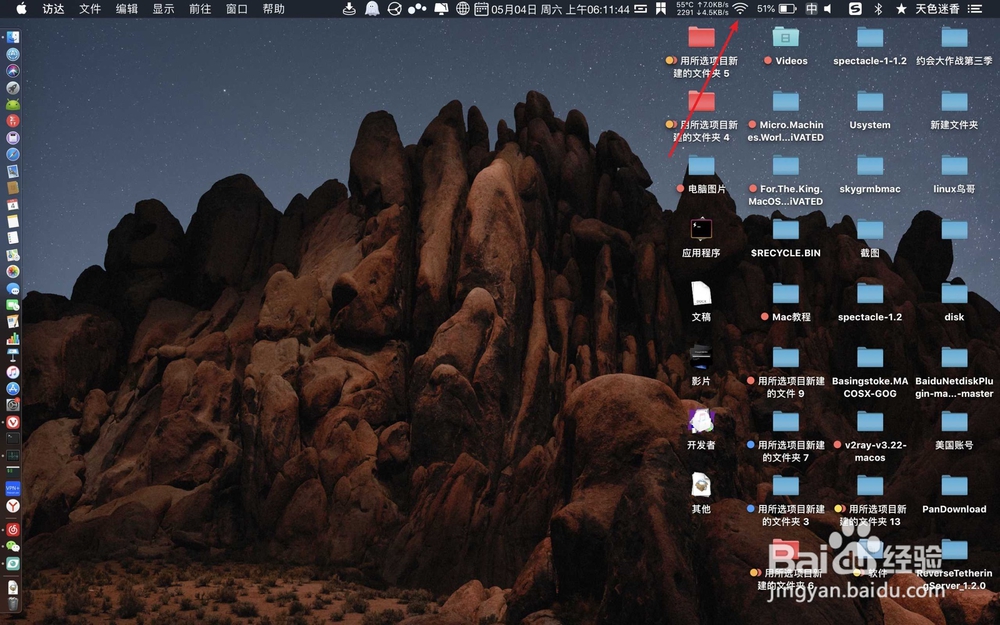Open VPN Plus from the Dock
This screenshot has height=625, width=1000.
pos(13,489)
